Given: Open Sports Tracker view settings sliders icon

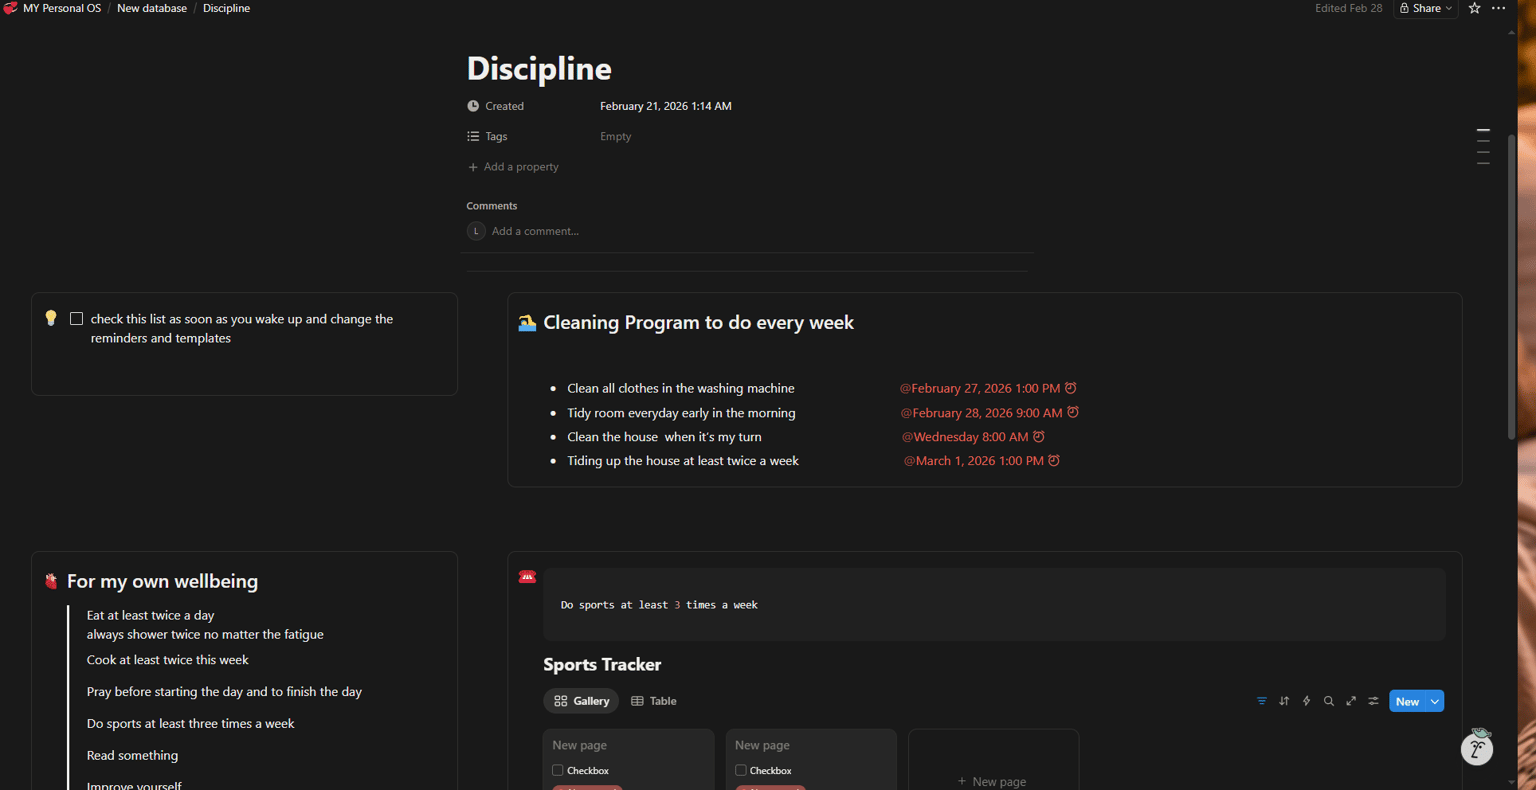Looking at the screenshot, I should [x=1373, y=701].
